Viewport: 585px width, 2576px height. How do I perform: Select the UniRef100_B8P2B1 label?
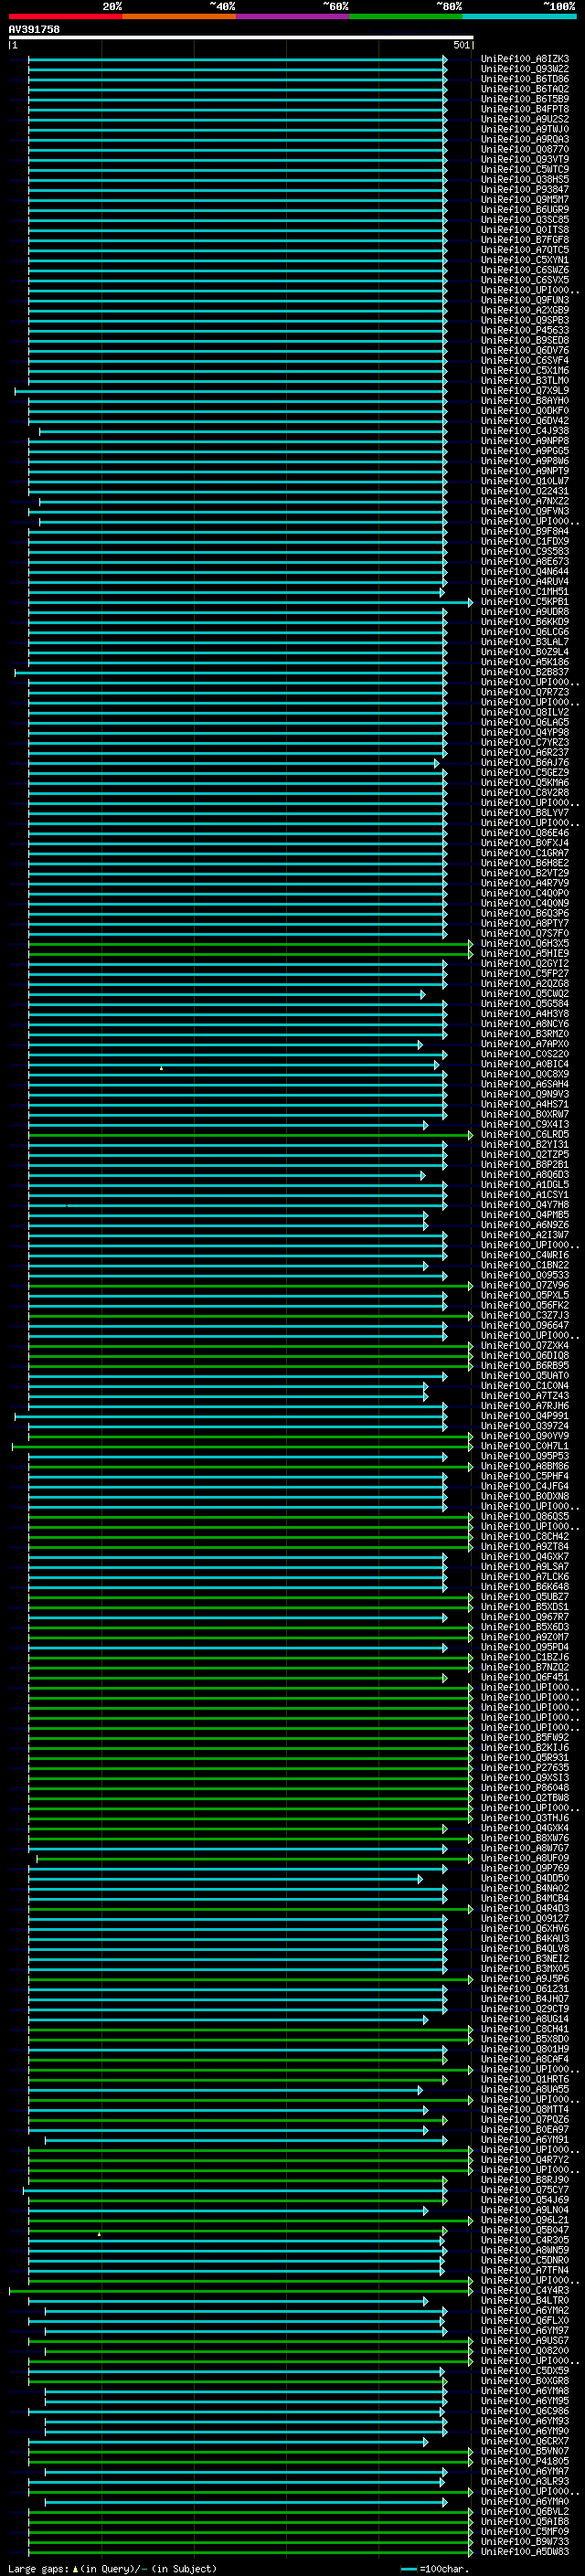point(525,1165)
